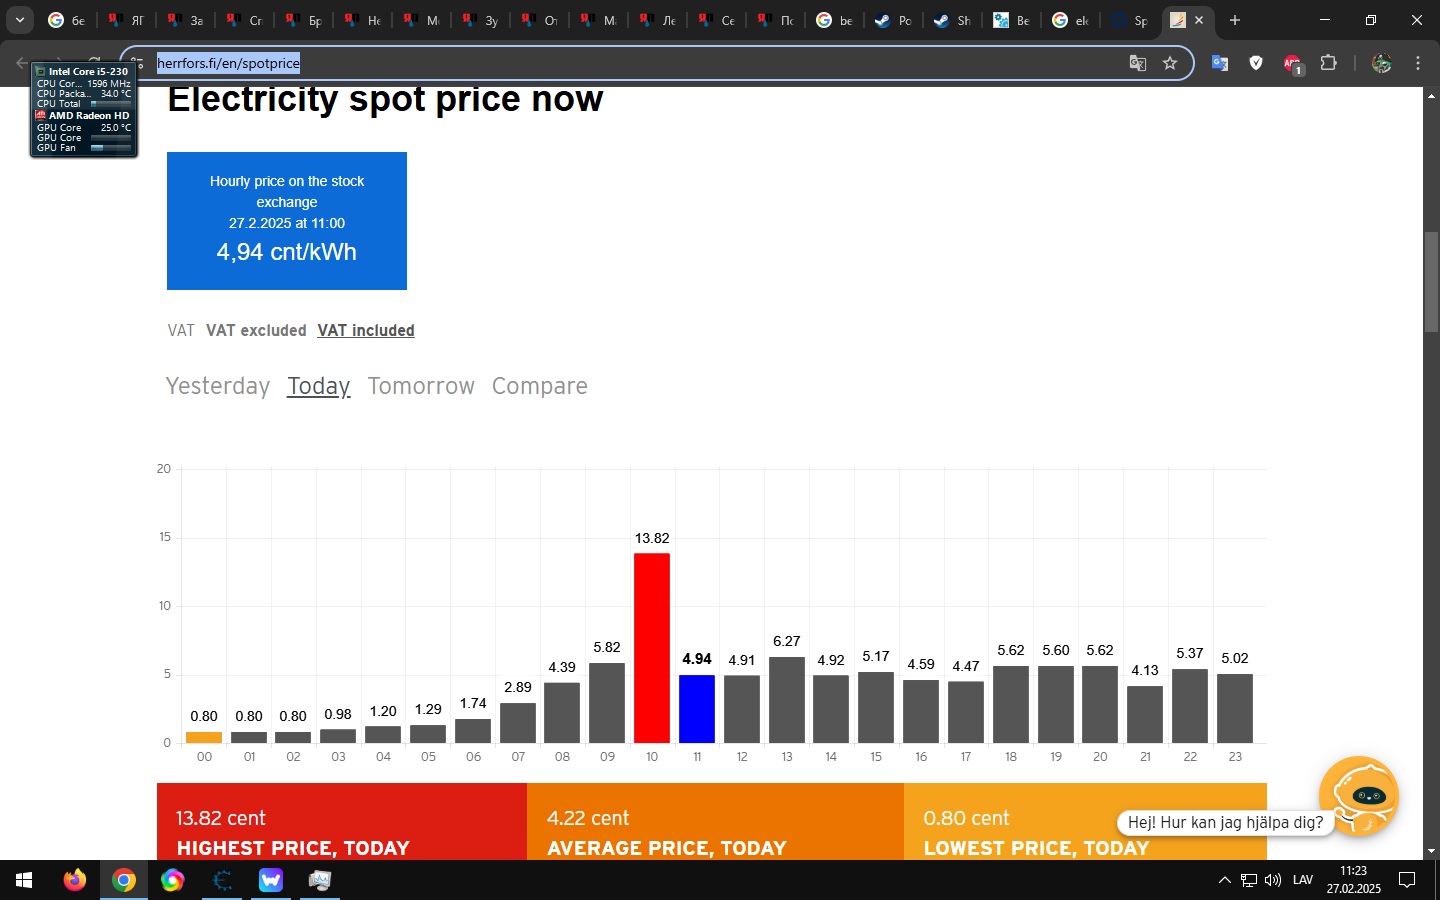
Task: Open the chatbot assistant robot icon
Action: click(x=1359, y=796)
